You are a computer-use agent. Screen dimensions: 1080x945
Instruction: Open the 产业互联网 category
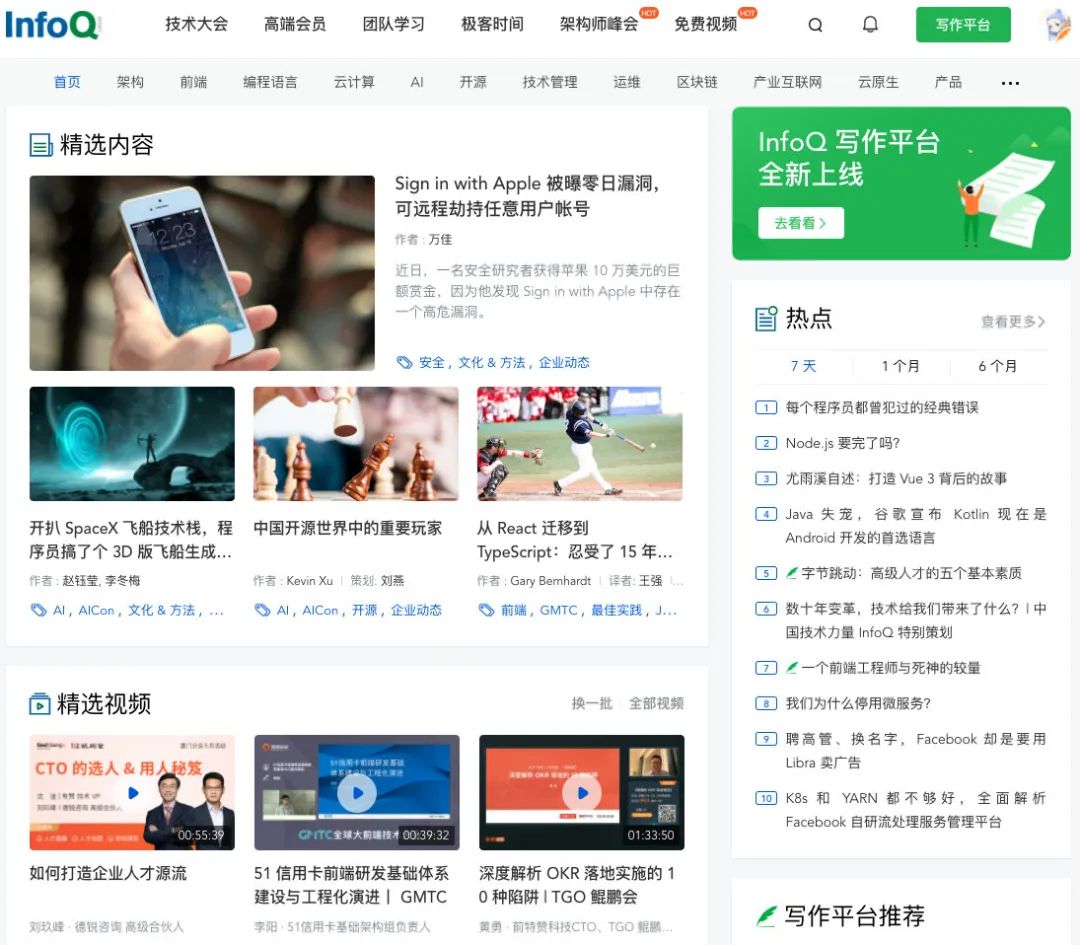point(787,82)
